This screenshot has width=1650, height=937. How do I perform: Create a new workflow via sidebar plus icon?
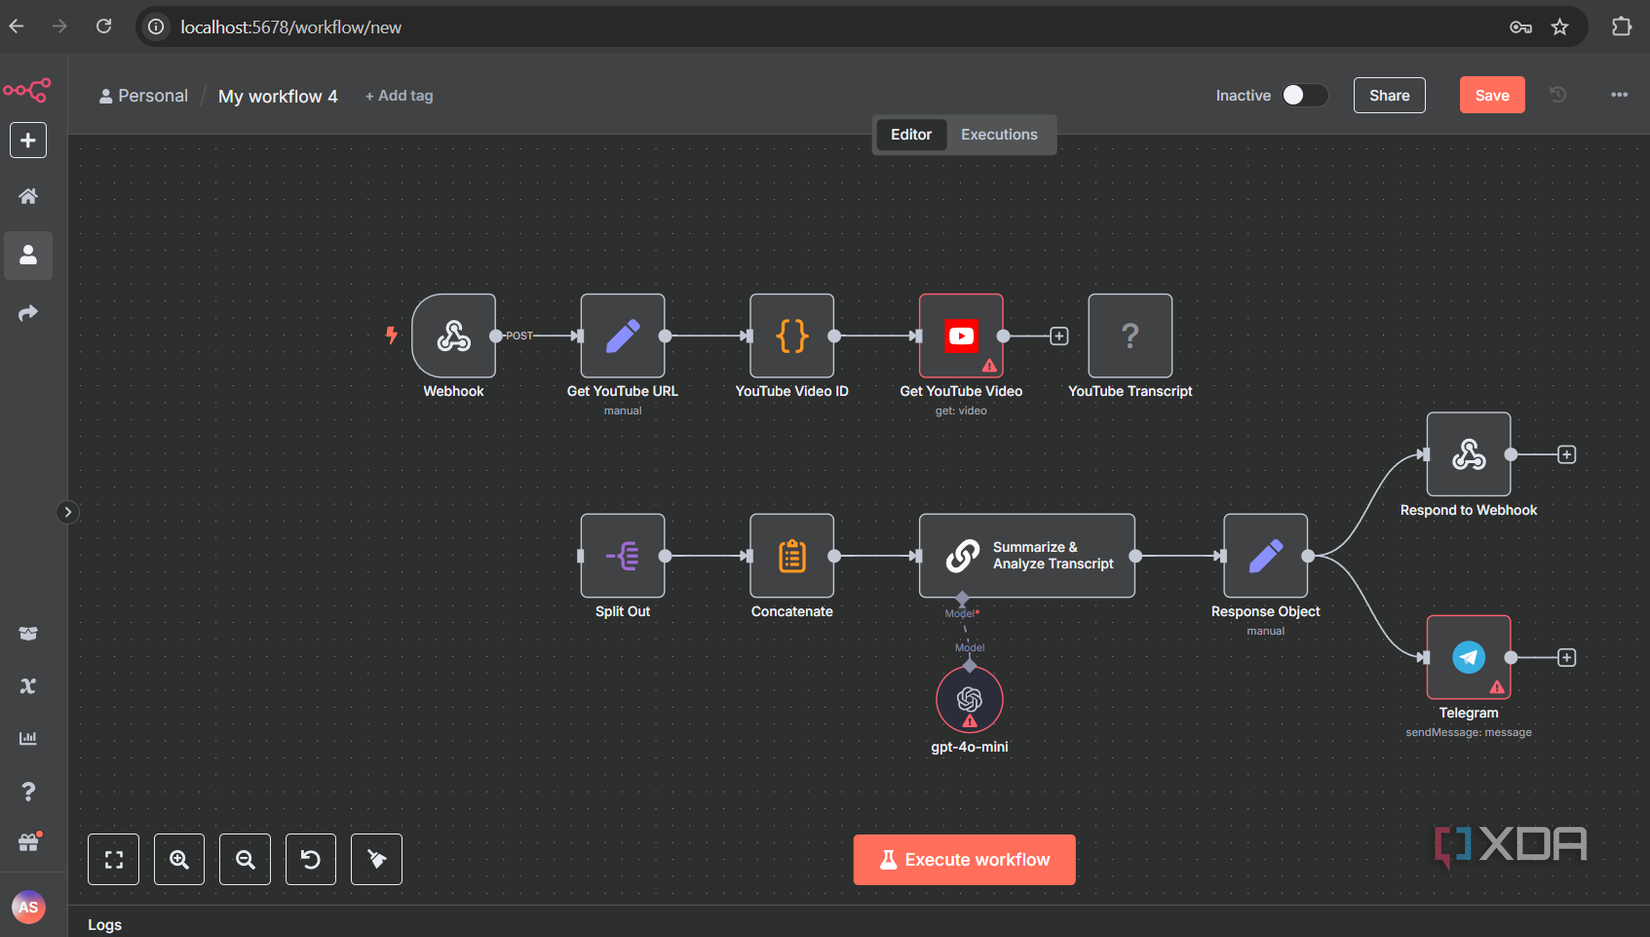coord(27,140)
